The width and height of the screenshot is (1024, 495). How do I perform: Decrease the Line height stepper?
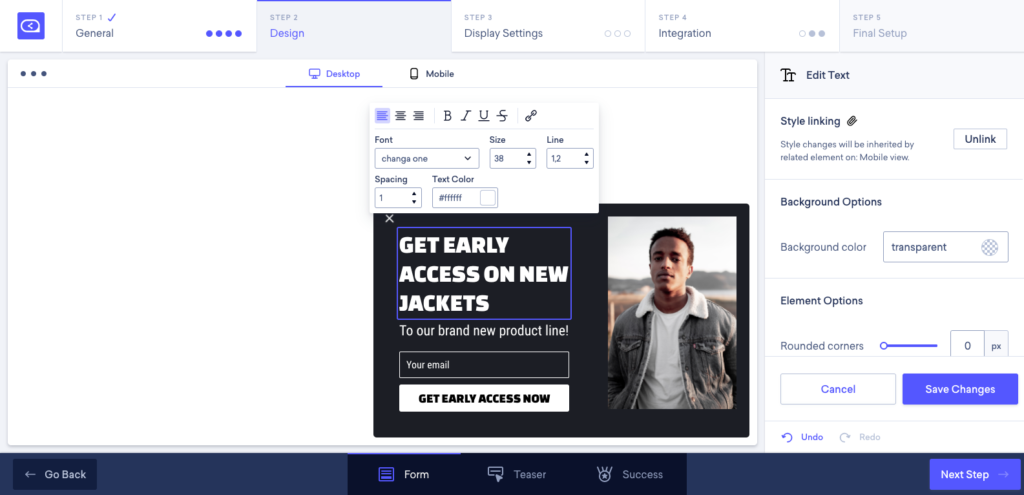[586, 163]
